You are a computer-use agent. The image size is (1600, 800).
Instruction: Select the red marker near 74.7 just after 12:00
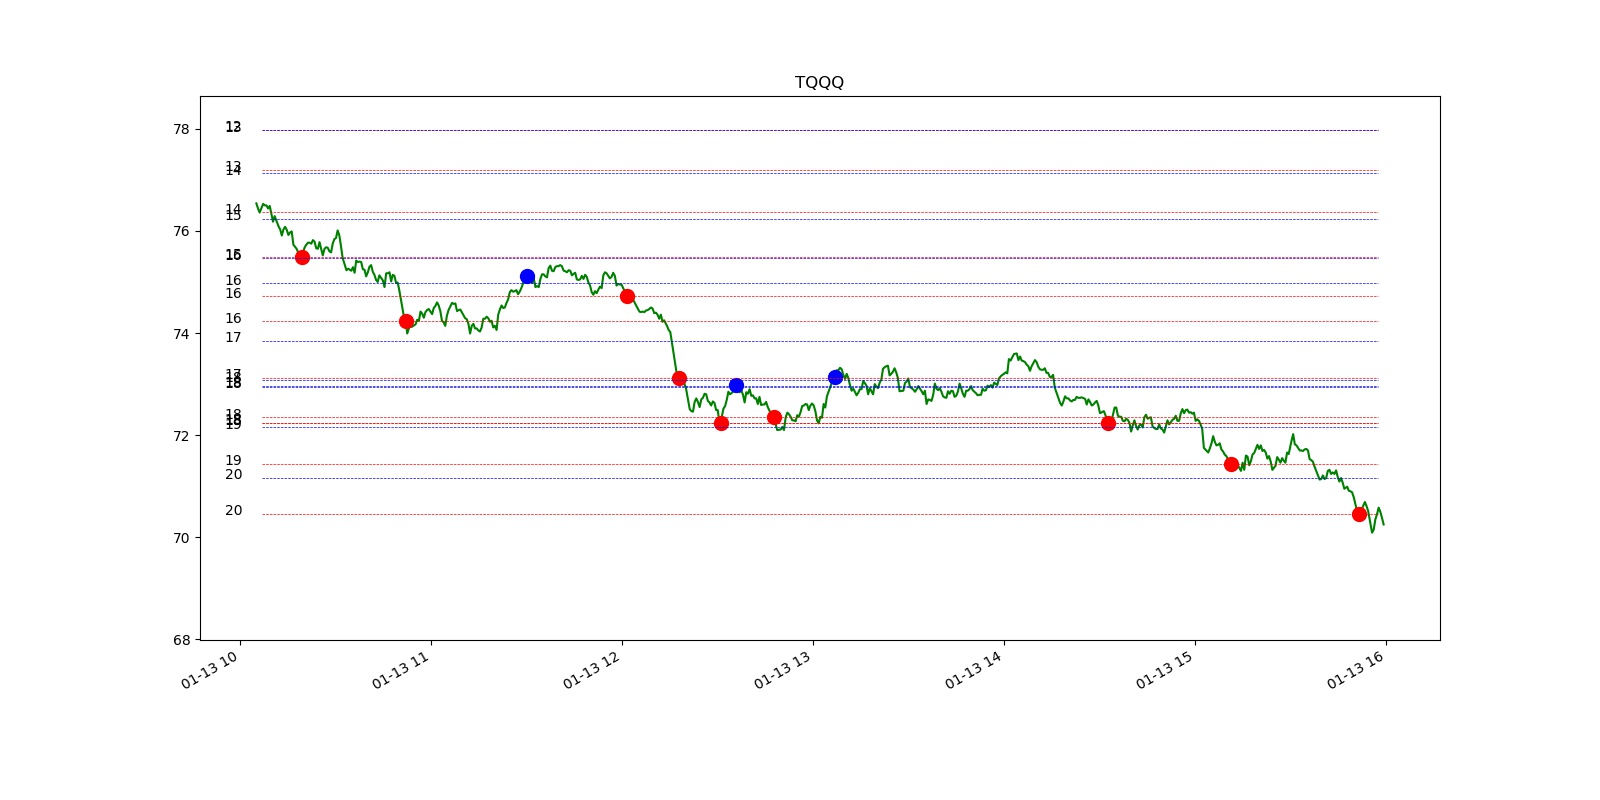coord(627,296)
